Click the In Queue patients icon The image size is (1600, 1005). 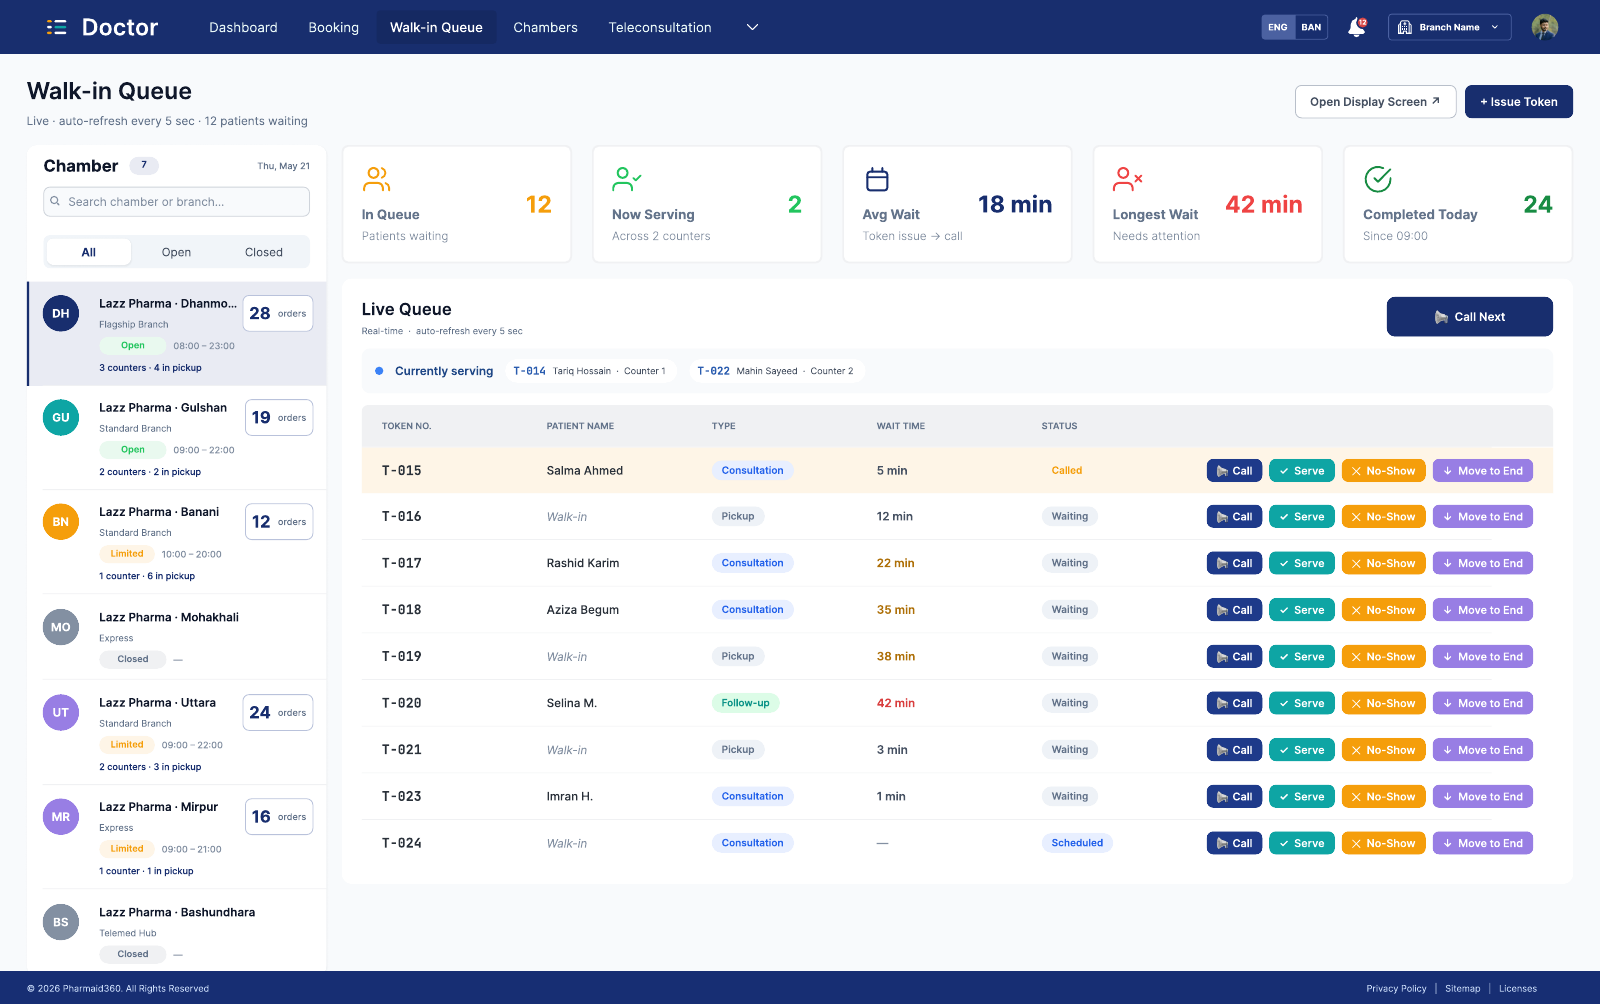coord(376,179)
